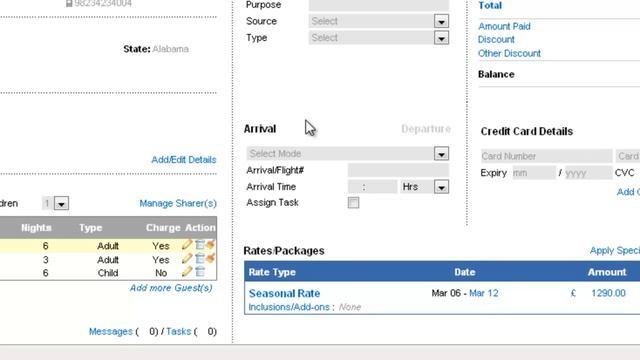Image resolution: width=640 pixels, height=360 pixels.
Task: Delete the Adult guest with 3 nights
Action: click(x=200, y=258)
